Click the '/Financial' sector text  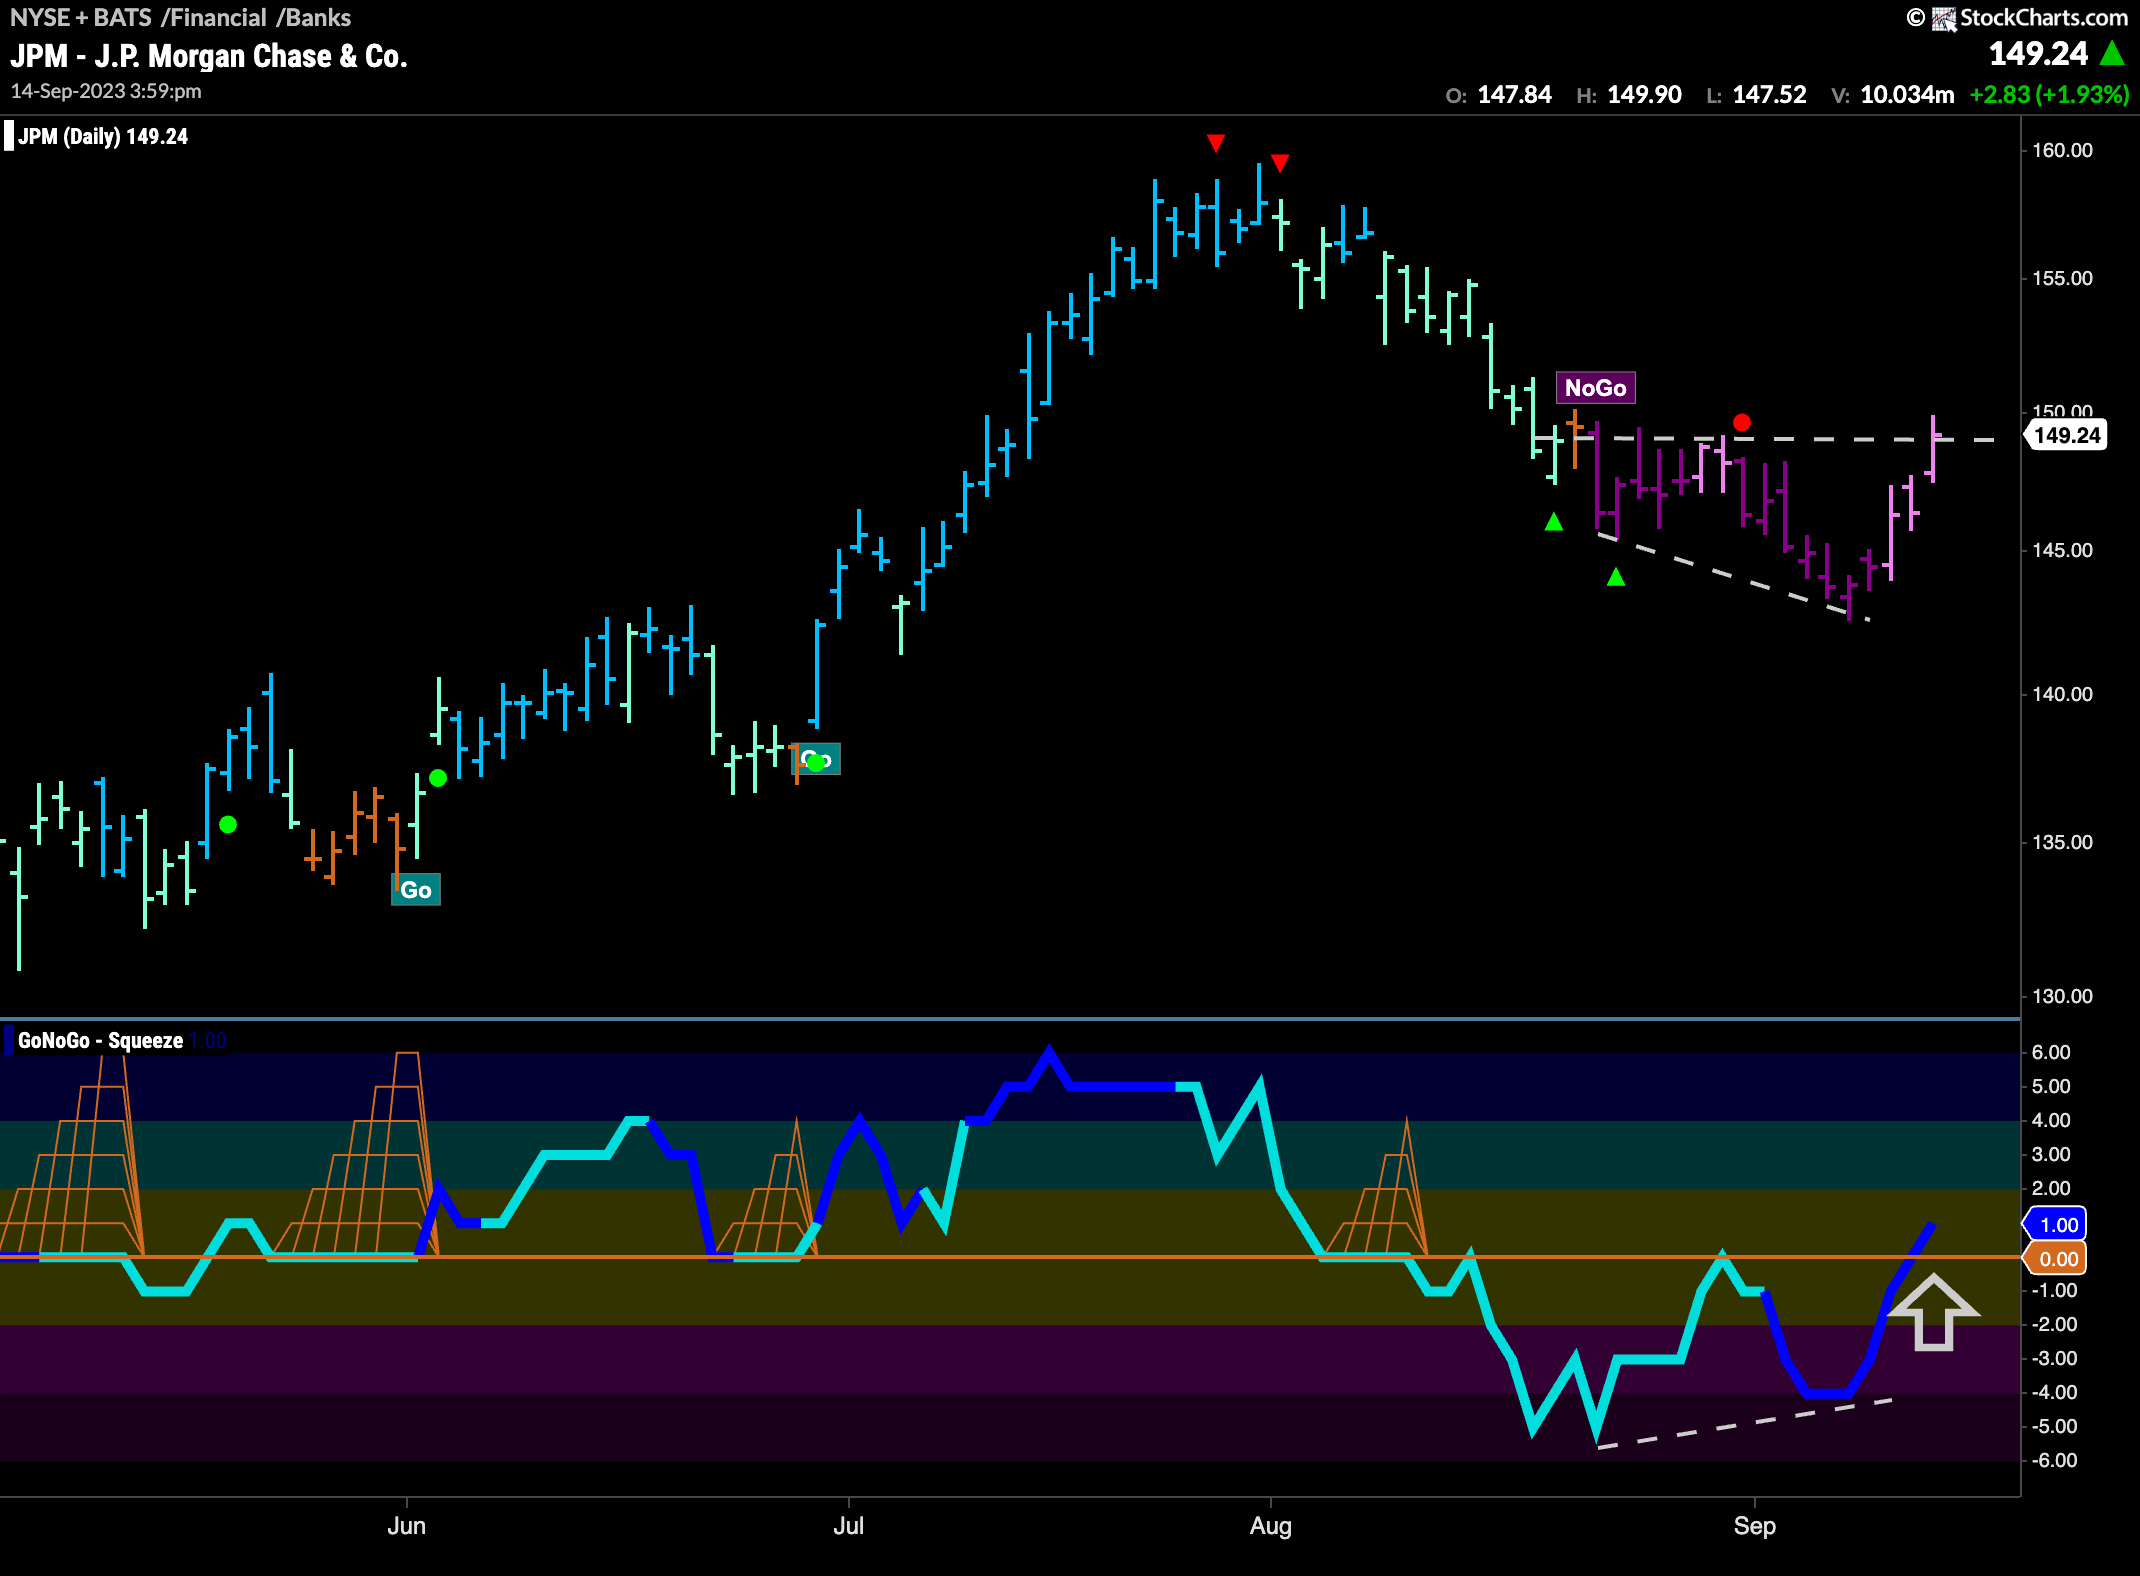click(x=214, y=18)
